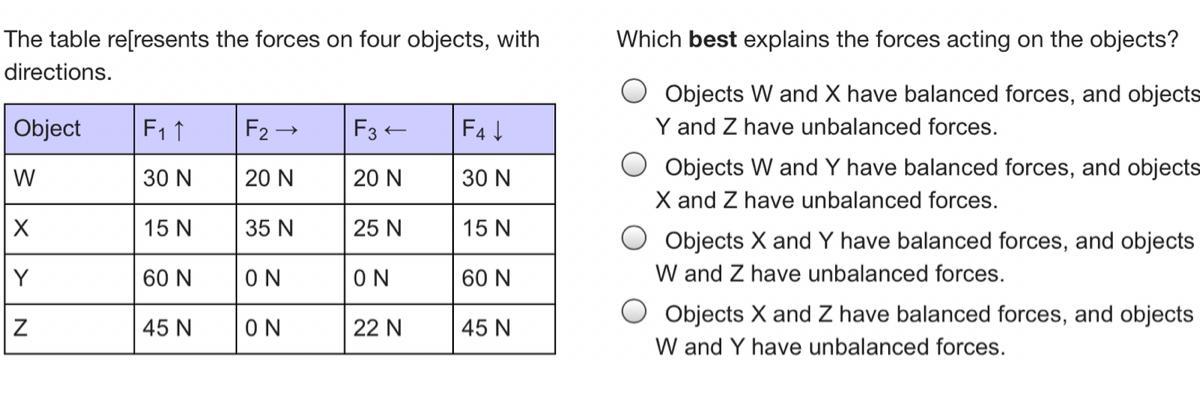Click the F3 left-arrow column header
This screenshot has width=1200, height=410.
click(398, 128)
